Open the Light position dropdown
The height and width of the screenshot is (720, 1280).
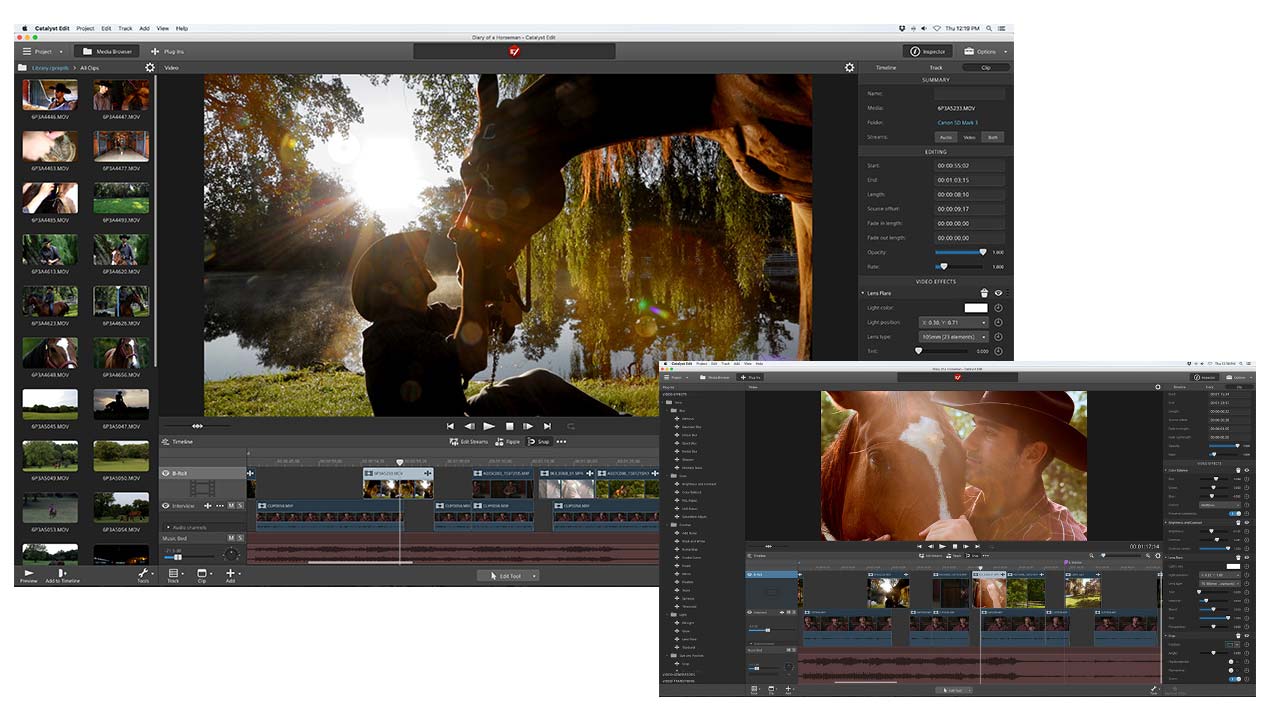click(x=953, y=323)
